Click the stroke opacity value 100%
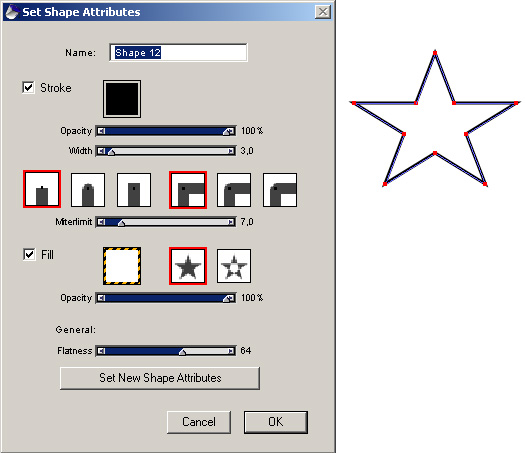The height and width of the screenshot is (453, 525). 252,131
